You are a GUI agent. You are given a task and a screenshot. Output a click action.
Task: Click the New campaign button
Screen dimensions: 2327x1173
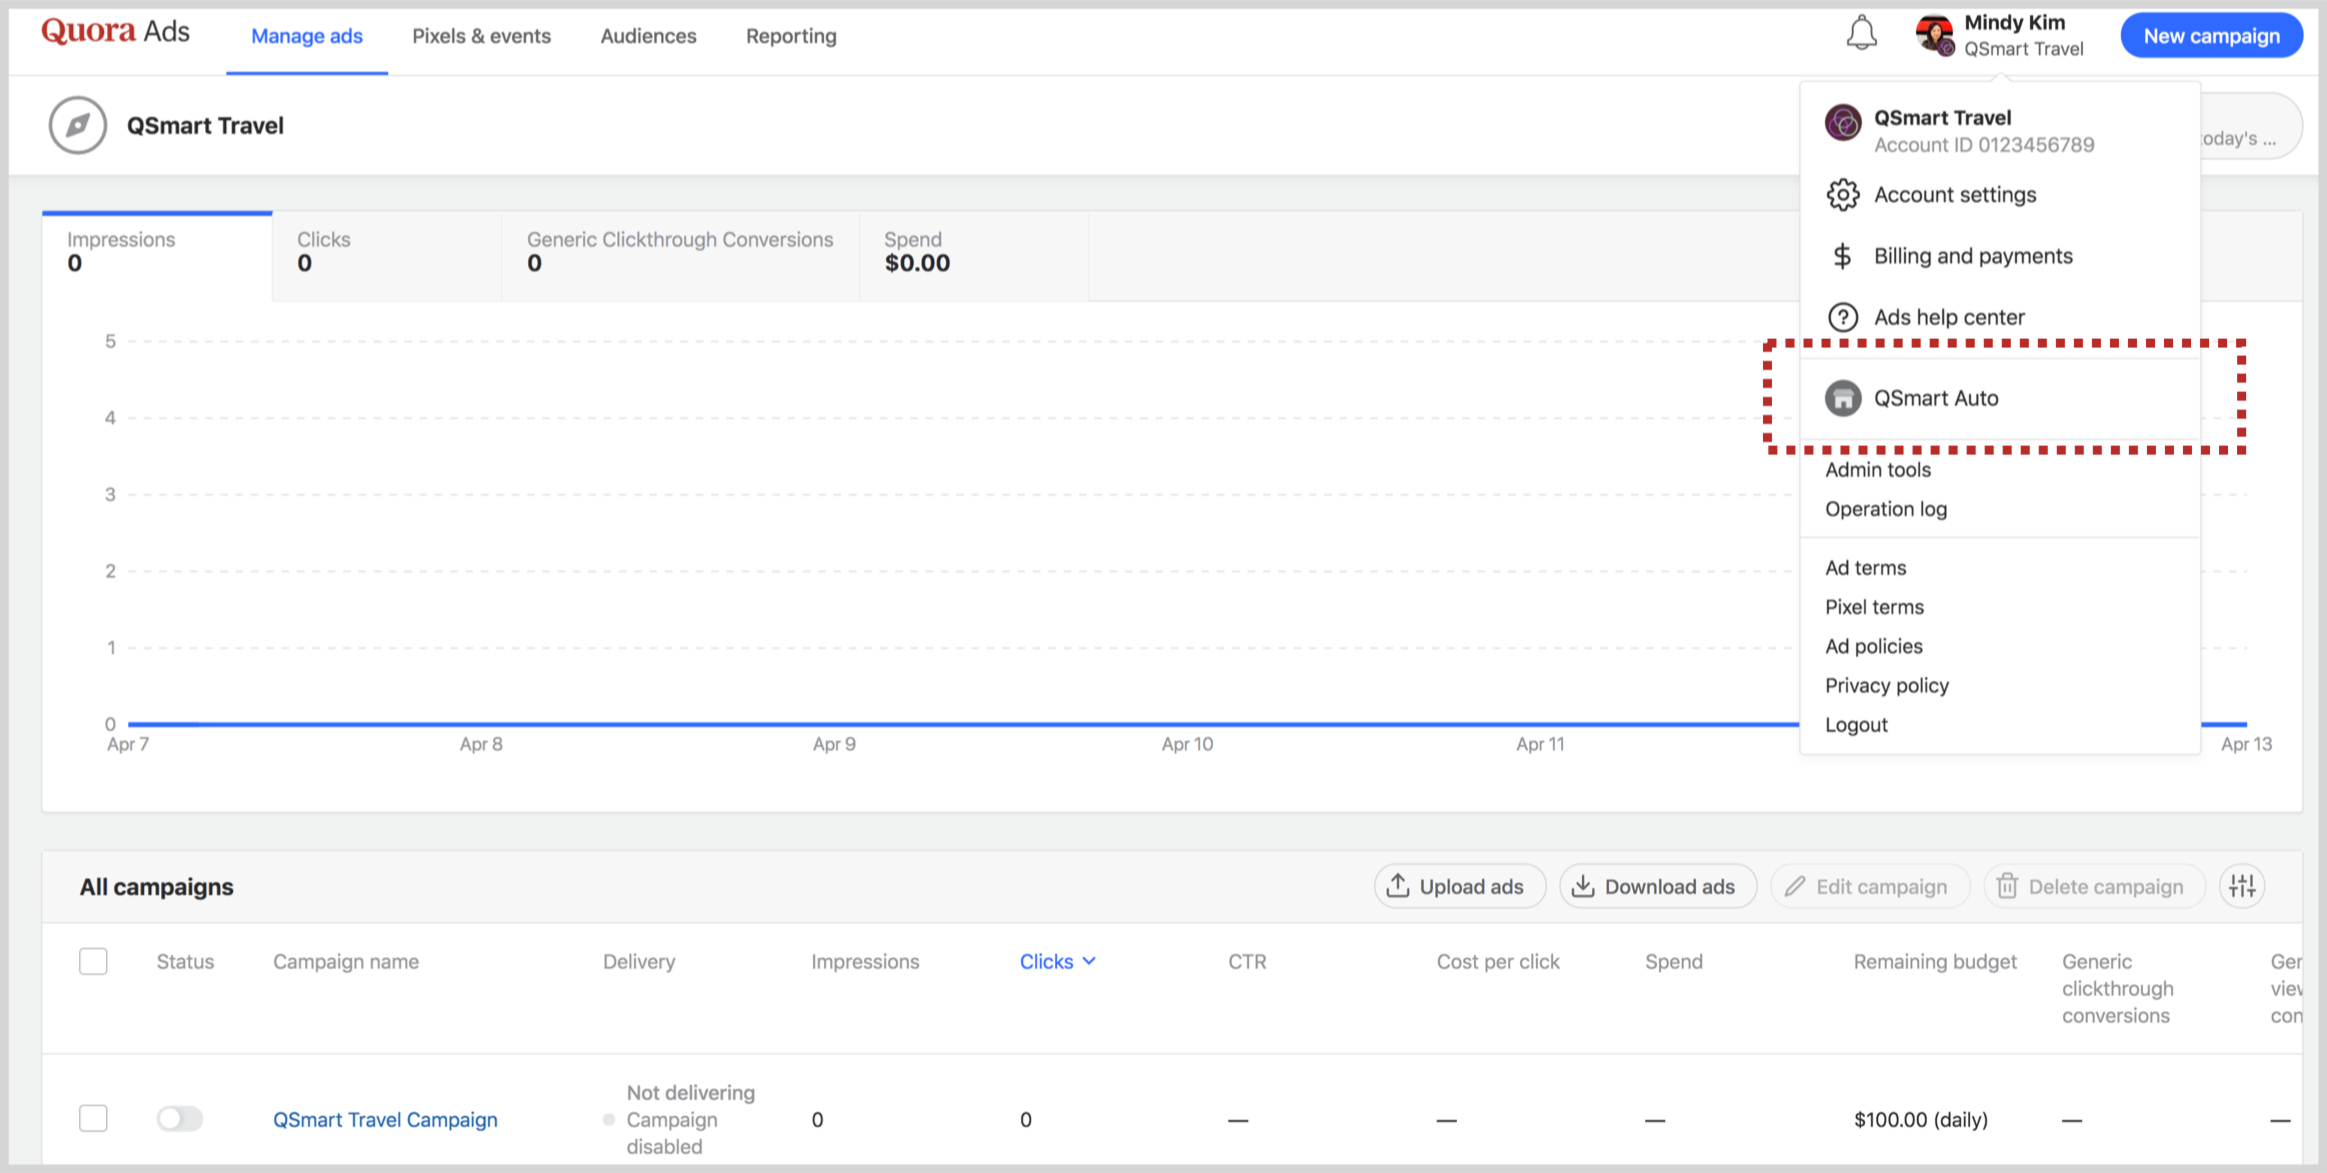[2211, 36]
